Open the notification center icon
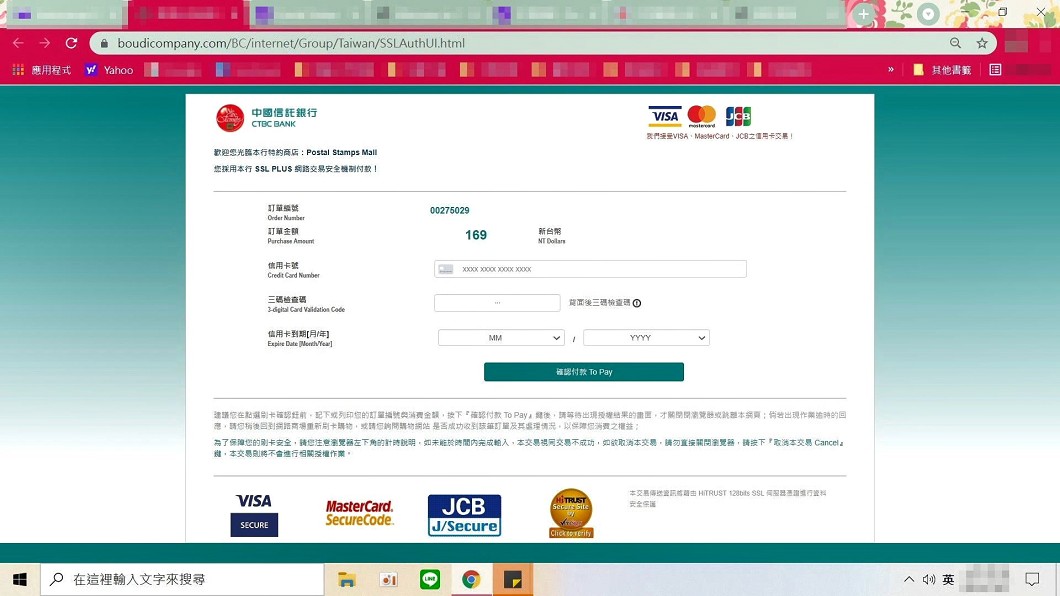Viewport: 1060px width, 596px height. tap(1032, 580)
